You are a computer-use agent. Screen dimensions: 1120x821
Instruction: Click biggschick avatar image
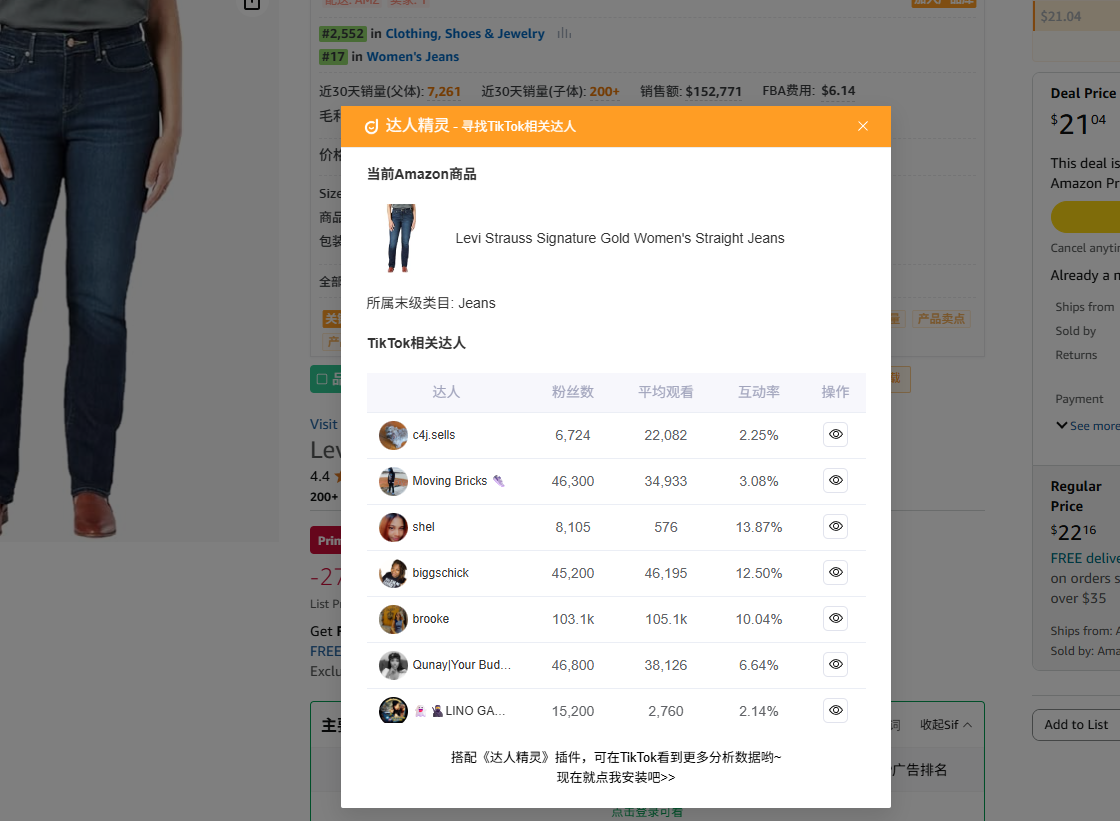(393, 573)
